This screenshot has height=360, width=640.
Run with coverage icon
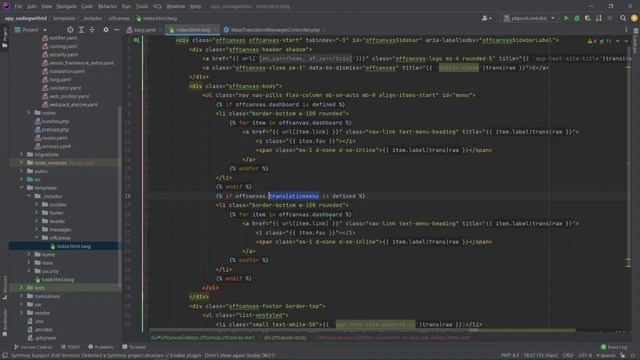click(x=588, y=18)
